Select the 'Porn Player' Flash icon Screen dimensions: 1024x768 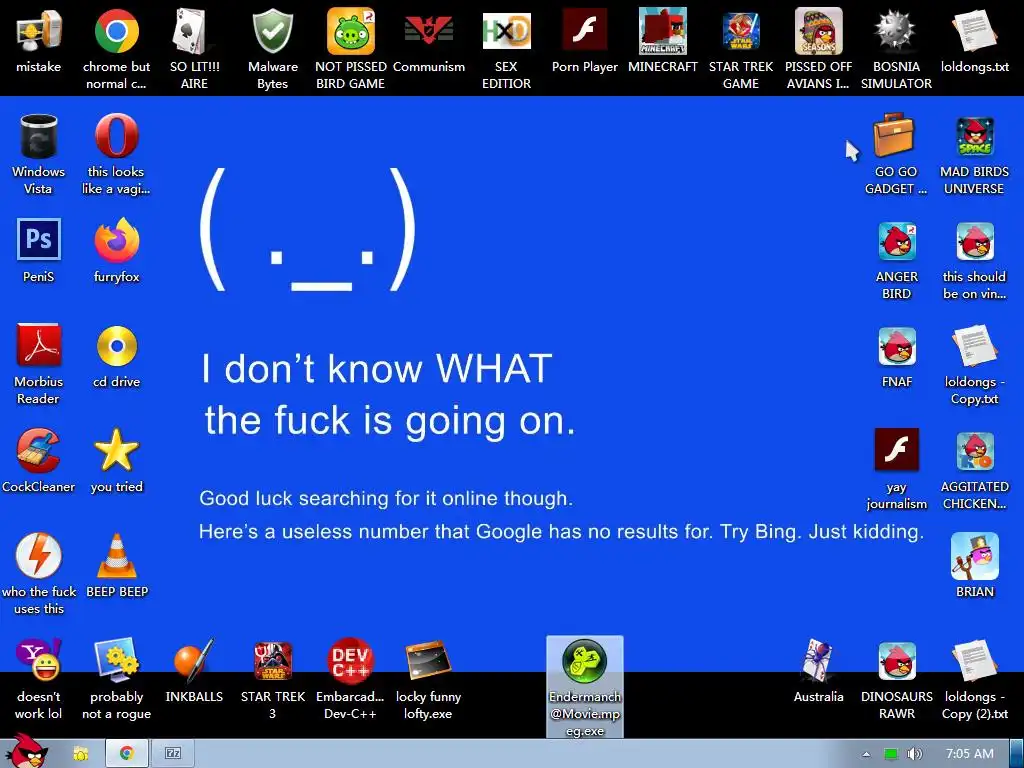584,40
